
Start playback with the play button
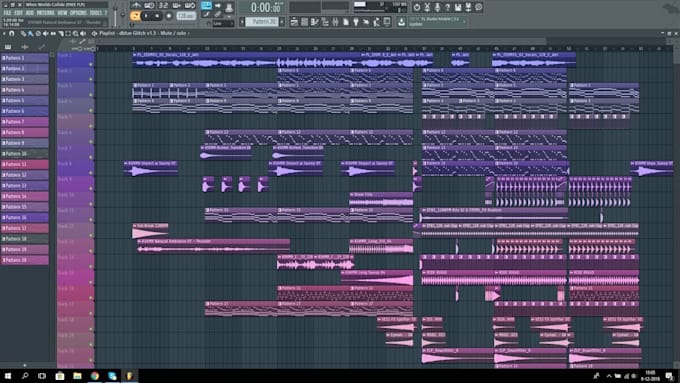pos(147,16)
